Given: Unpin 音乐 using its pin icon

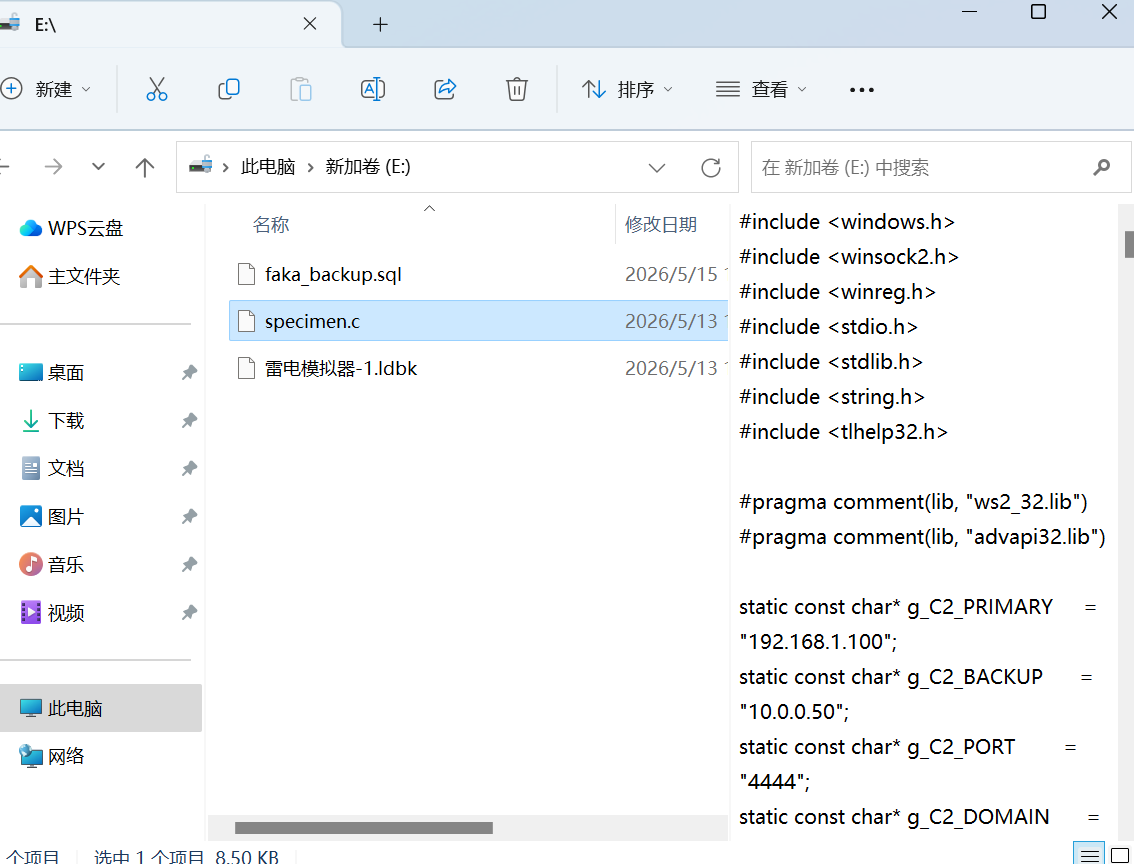Looking at the screenshot, I should tap(189, 564).
